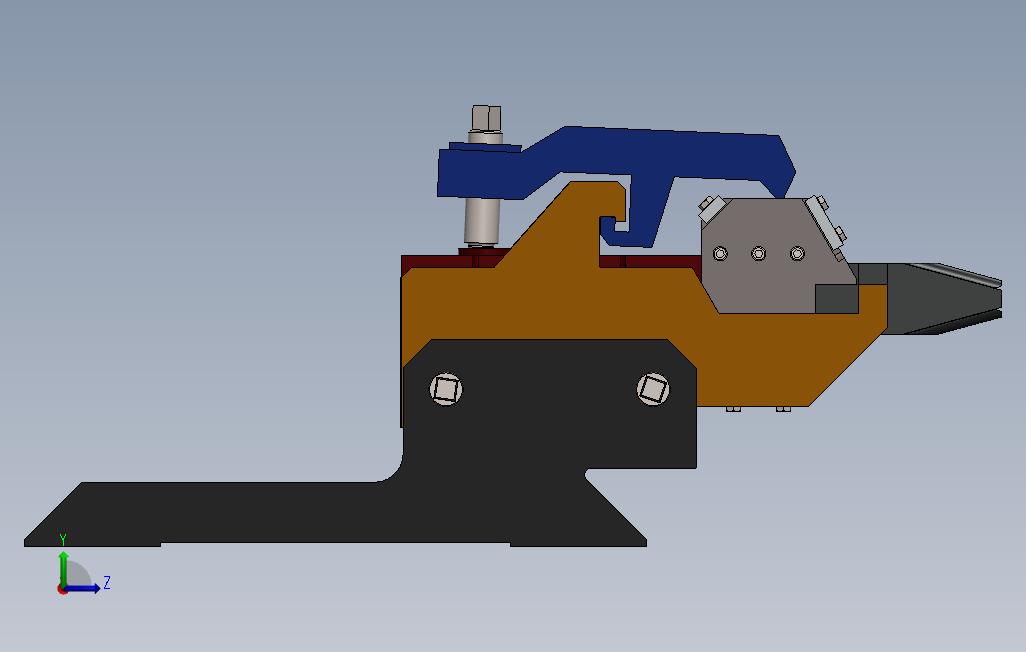Select the middle screw on gray block
Image resolution: width=1026 pixels, height=652 pixels.
[758, 253]
